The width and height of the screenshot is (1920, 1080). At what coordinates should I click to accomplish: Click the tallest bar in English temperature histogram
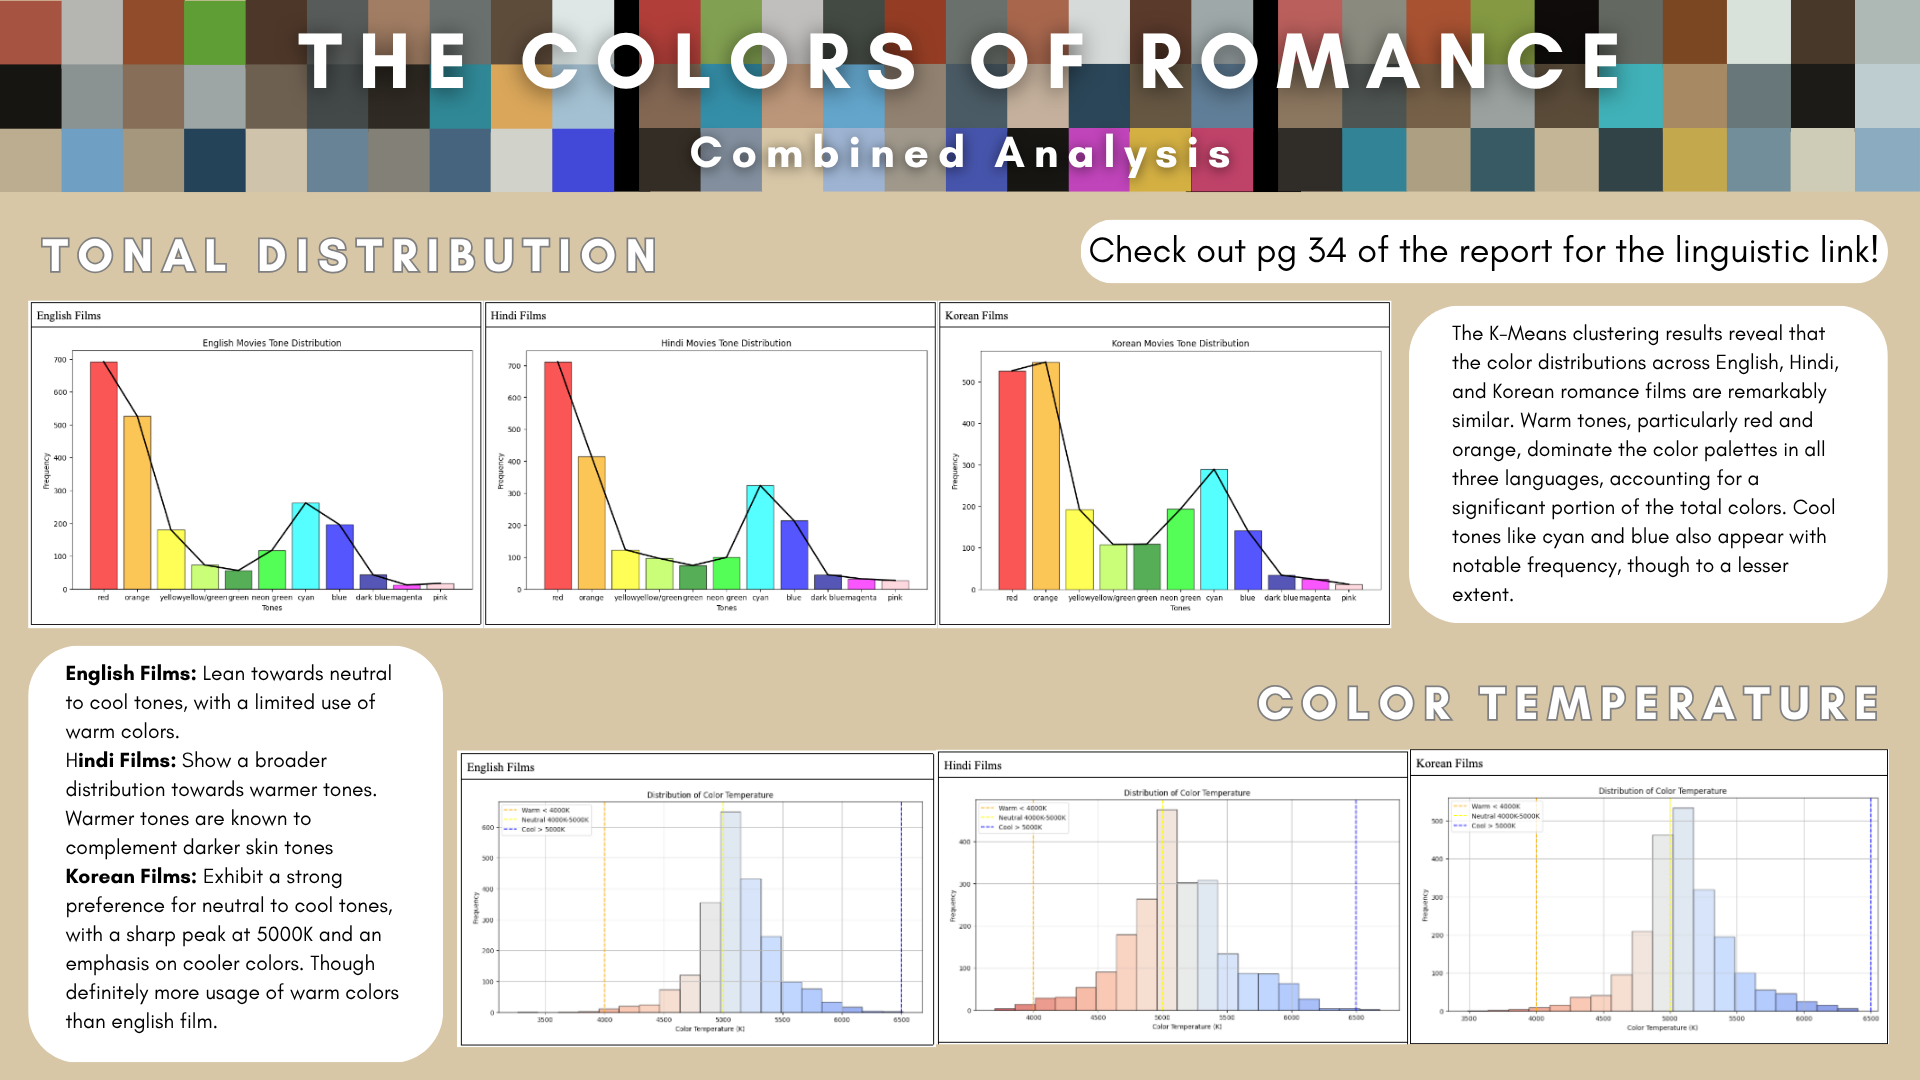pos(731,912)
